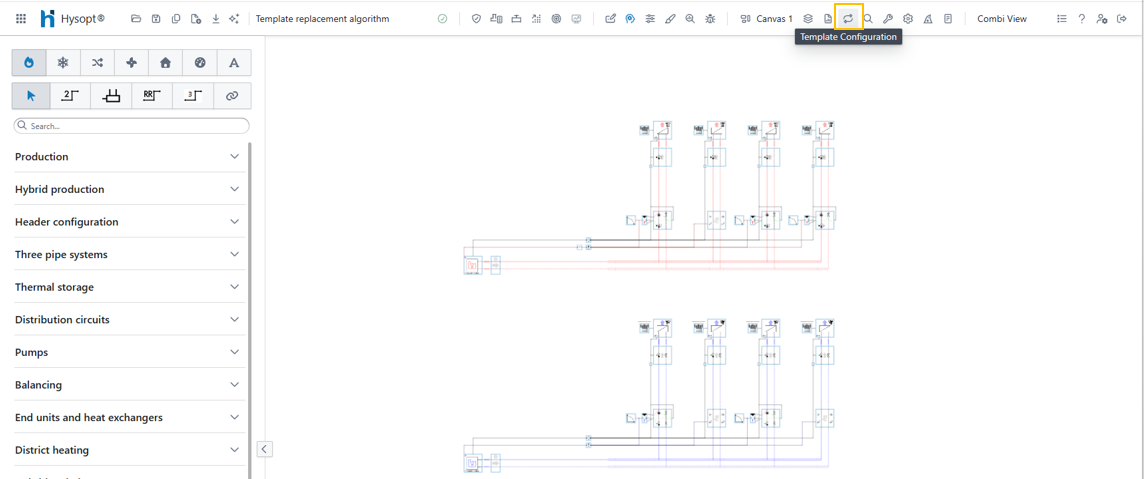Click the wrench tool icon
Screen dimensions: 1144x479
pos(888,19)
